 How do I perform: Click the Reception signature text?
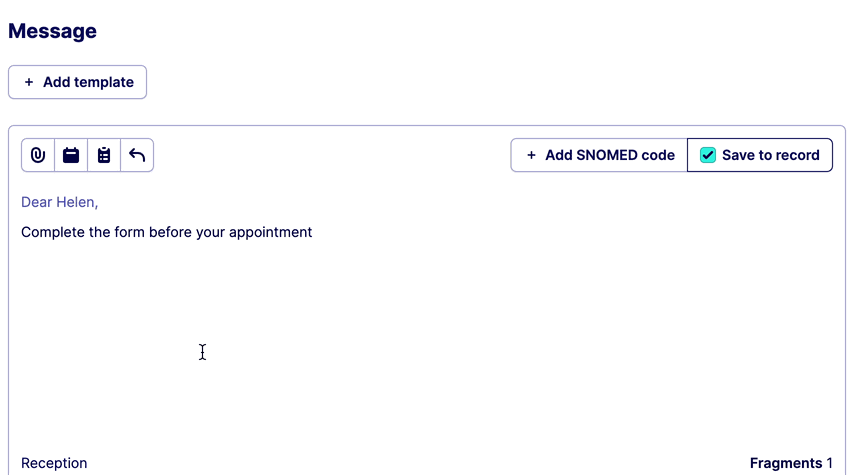pyautogui.click(x=54, y=463)
